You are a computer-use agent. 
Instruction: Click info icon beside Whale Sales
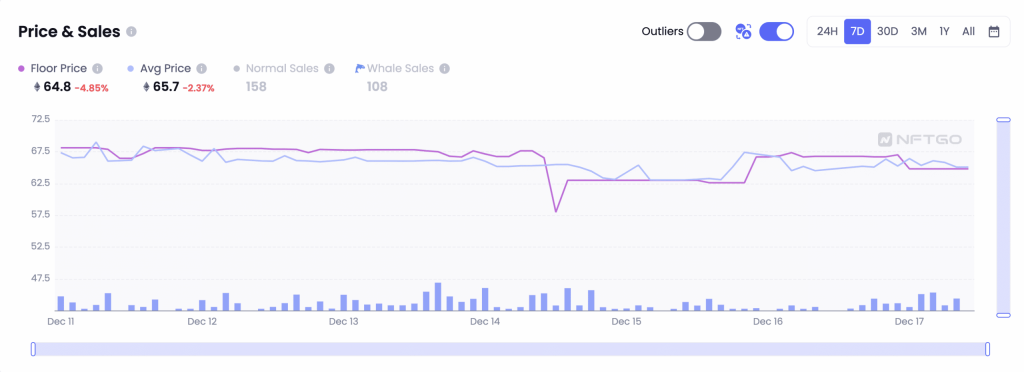445,69
